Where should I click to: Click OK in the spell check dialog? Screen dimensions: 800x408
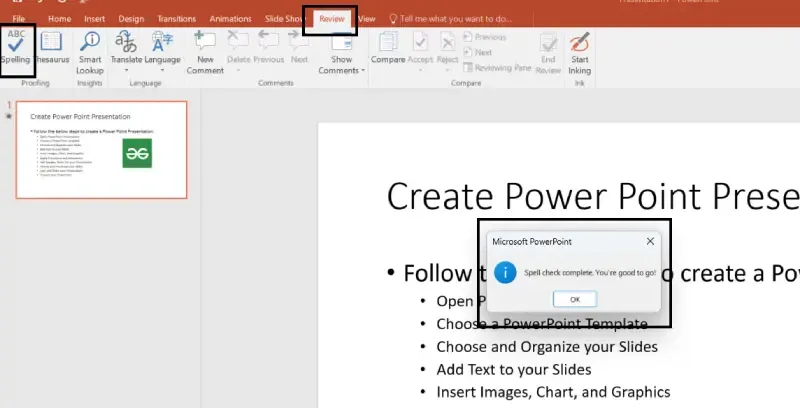tap(575, 299)
